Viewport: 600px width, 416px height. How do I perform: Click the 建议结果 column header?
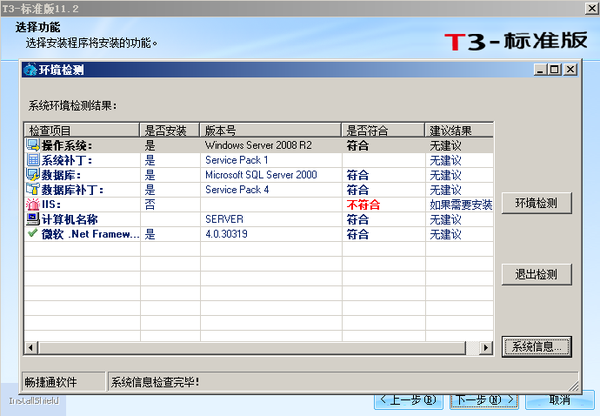tap(459, 131)
